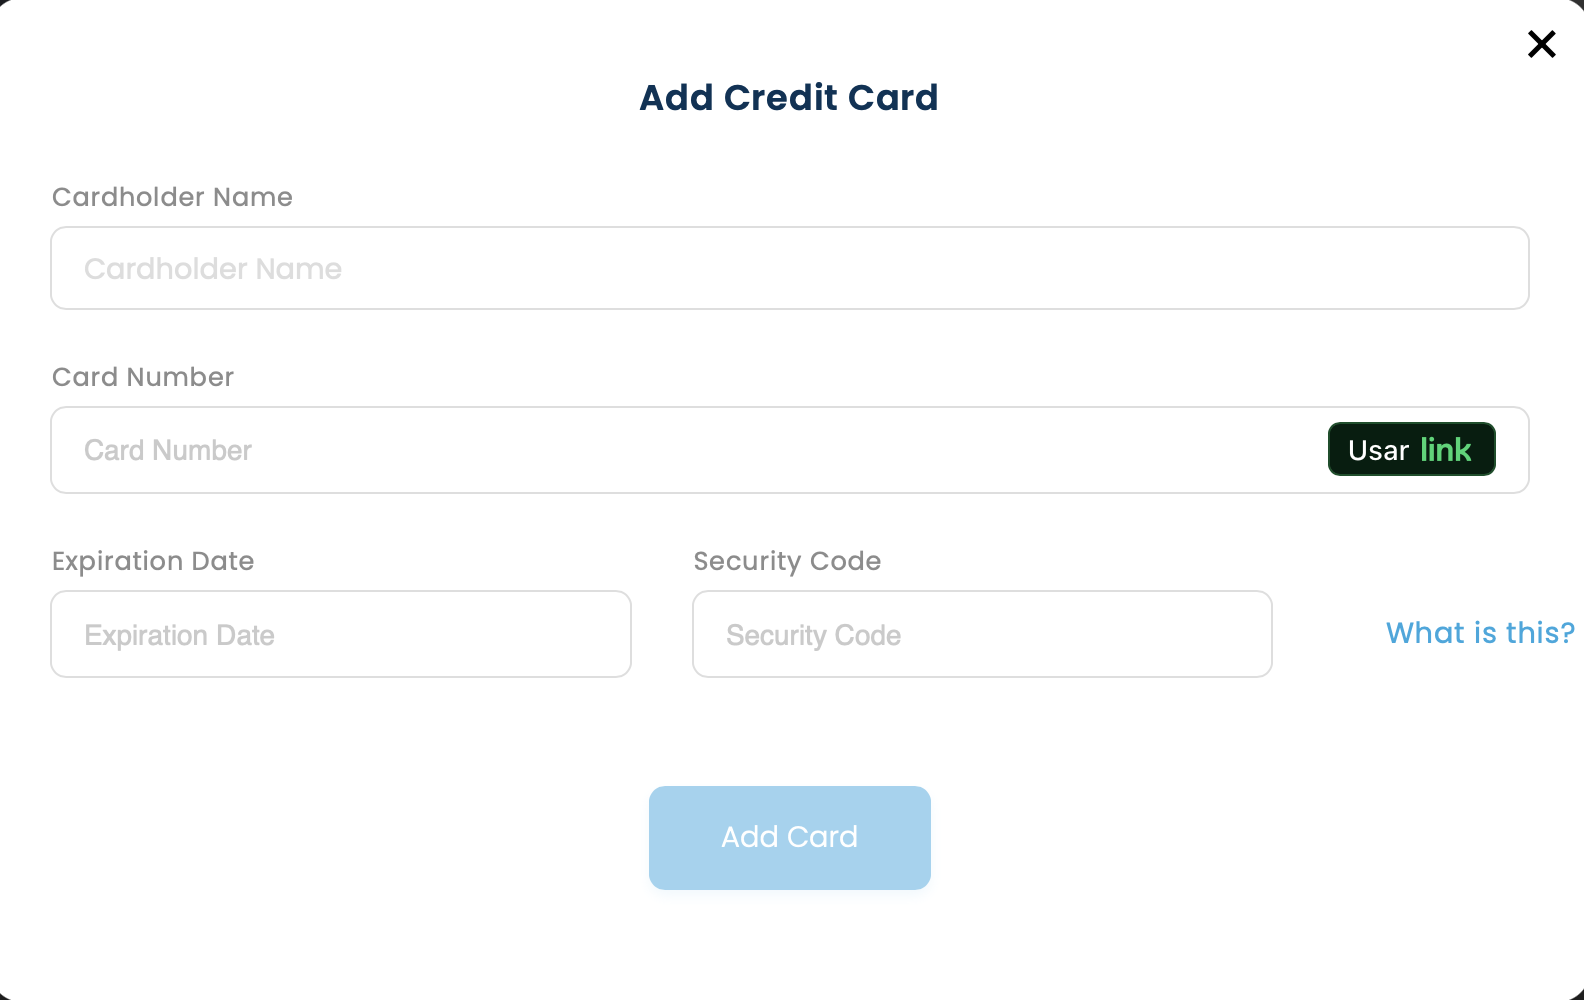The image size is (1584, 1000).
Task: Dismiss the modal with the X icon
Action: [1541, 44]
